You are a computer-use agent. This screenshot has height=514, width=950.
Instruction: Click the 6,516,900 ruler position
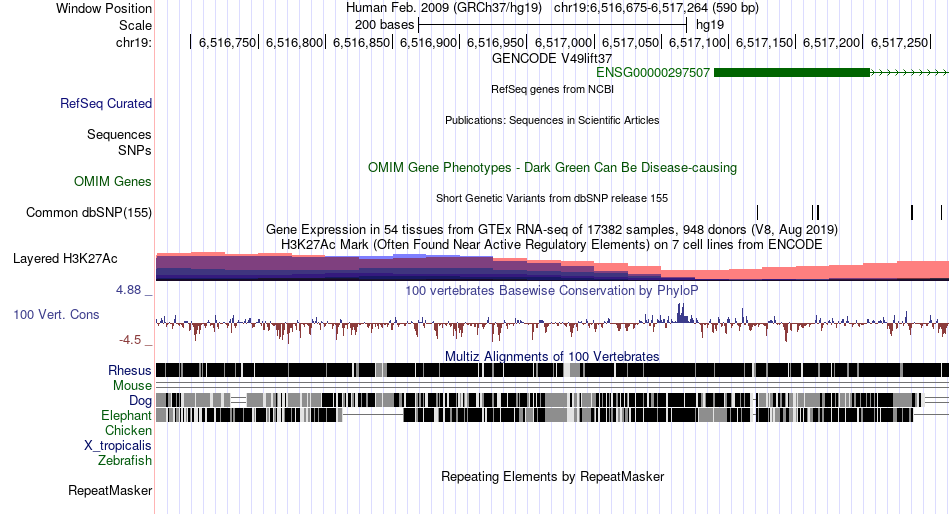[428, 42]
